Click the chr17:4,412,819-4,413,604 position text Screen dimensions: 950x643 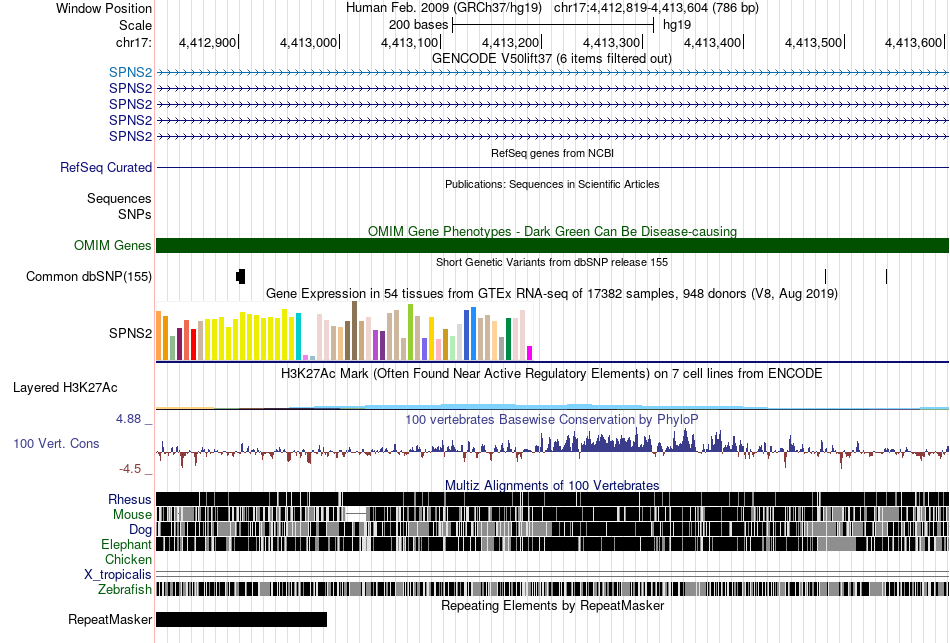pos(656,8)
